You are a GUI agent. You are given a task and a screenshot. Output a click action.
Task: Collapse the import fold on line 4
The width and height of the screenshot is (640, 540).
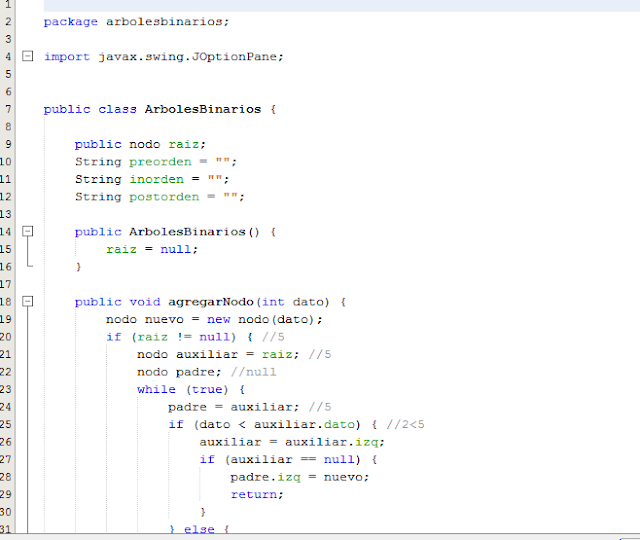(x=27, y=56)
